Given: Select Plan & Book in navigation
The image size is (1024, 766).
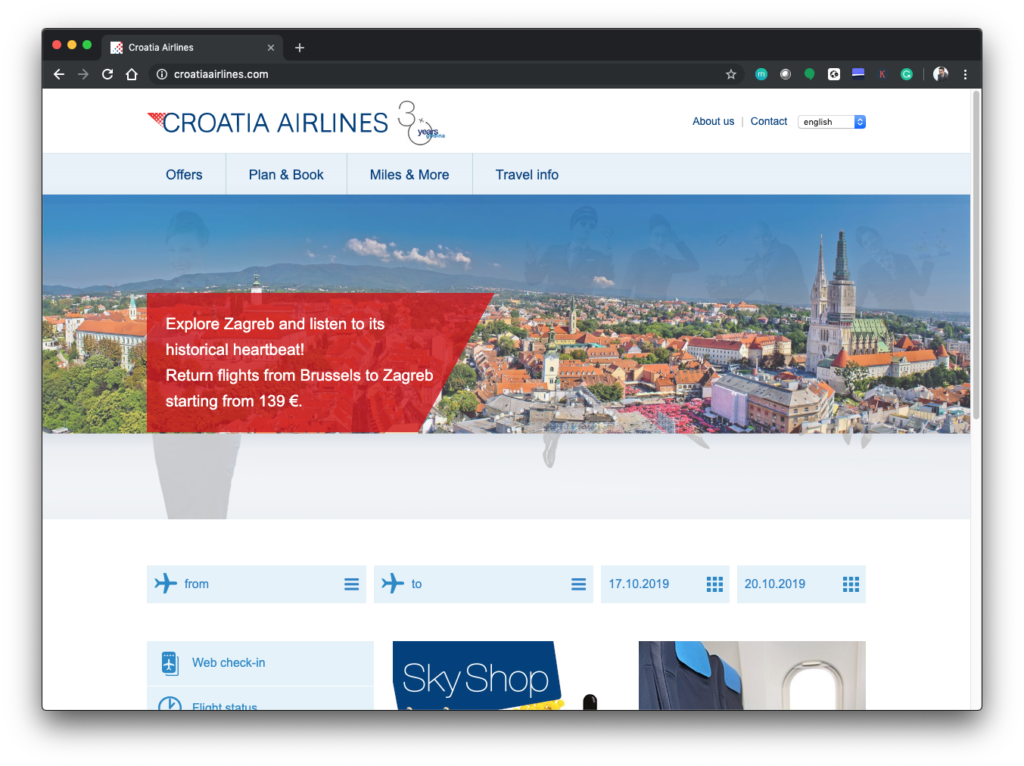Looking at the screenshot, I should click(x=286, y=174).
